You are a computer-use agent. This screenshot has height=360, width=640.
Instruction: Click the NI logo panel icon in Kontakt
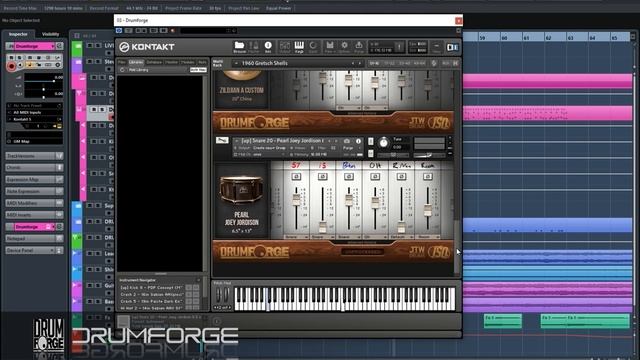pyautogui.click(x=452, y=47)
